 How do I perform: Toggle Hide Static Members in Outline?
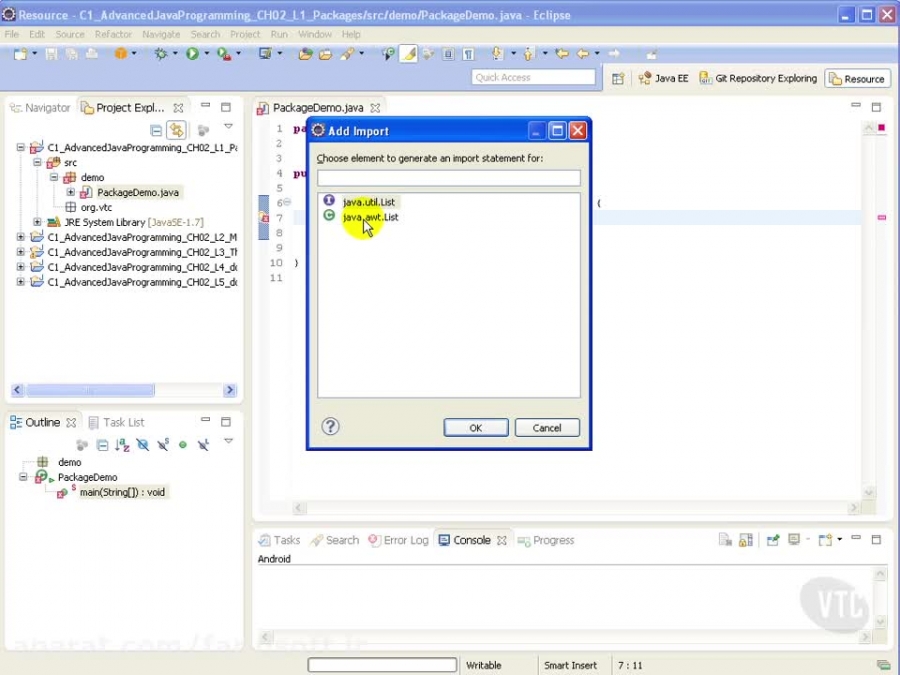[163, 445]
